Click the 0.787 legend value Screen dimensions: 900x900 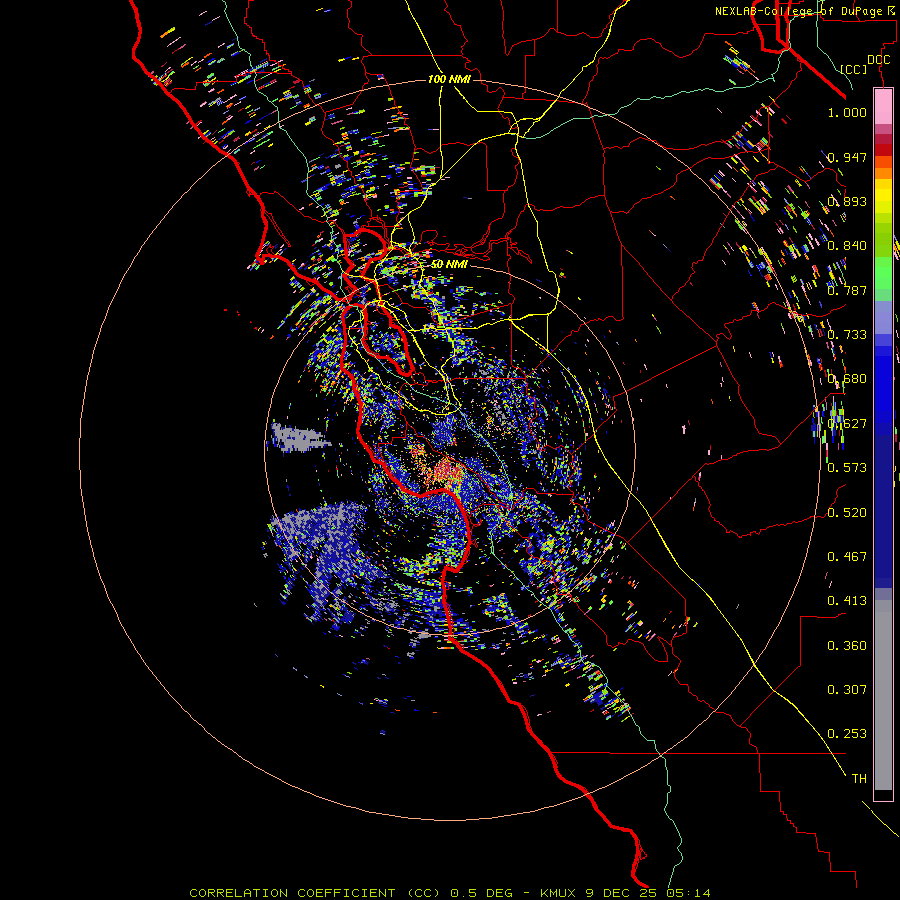point(847,290)
